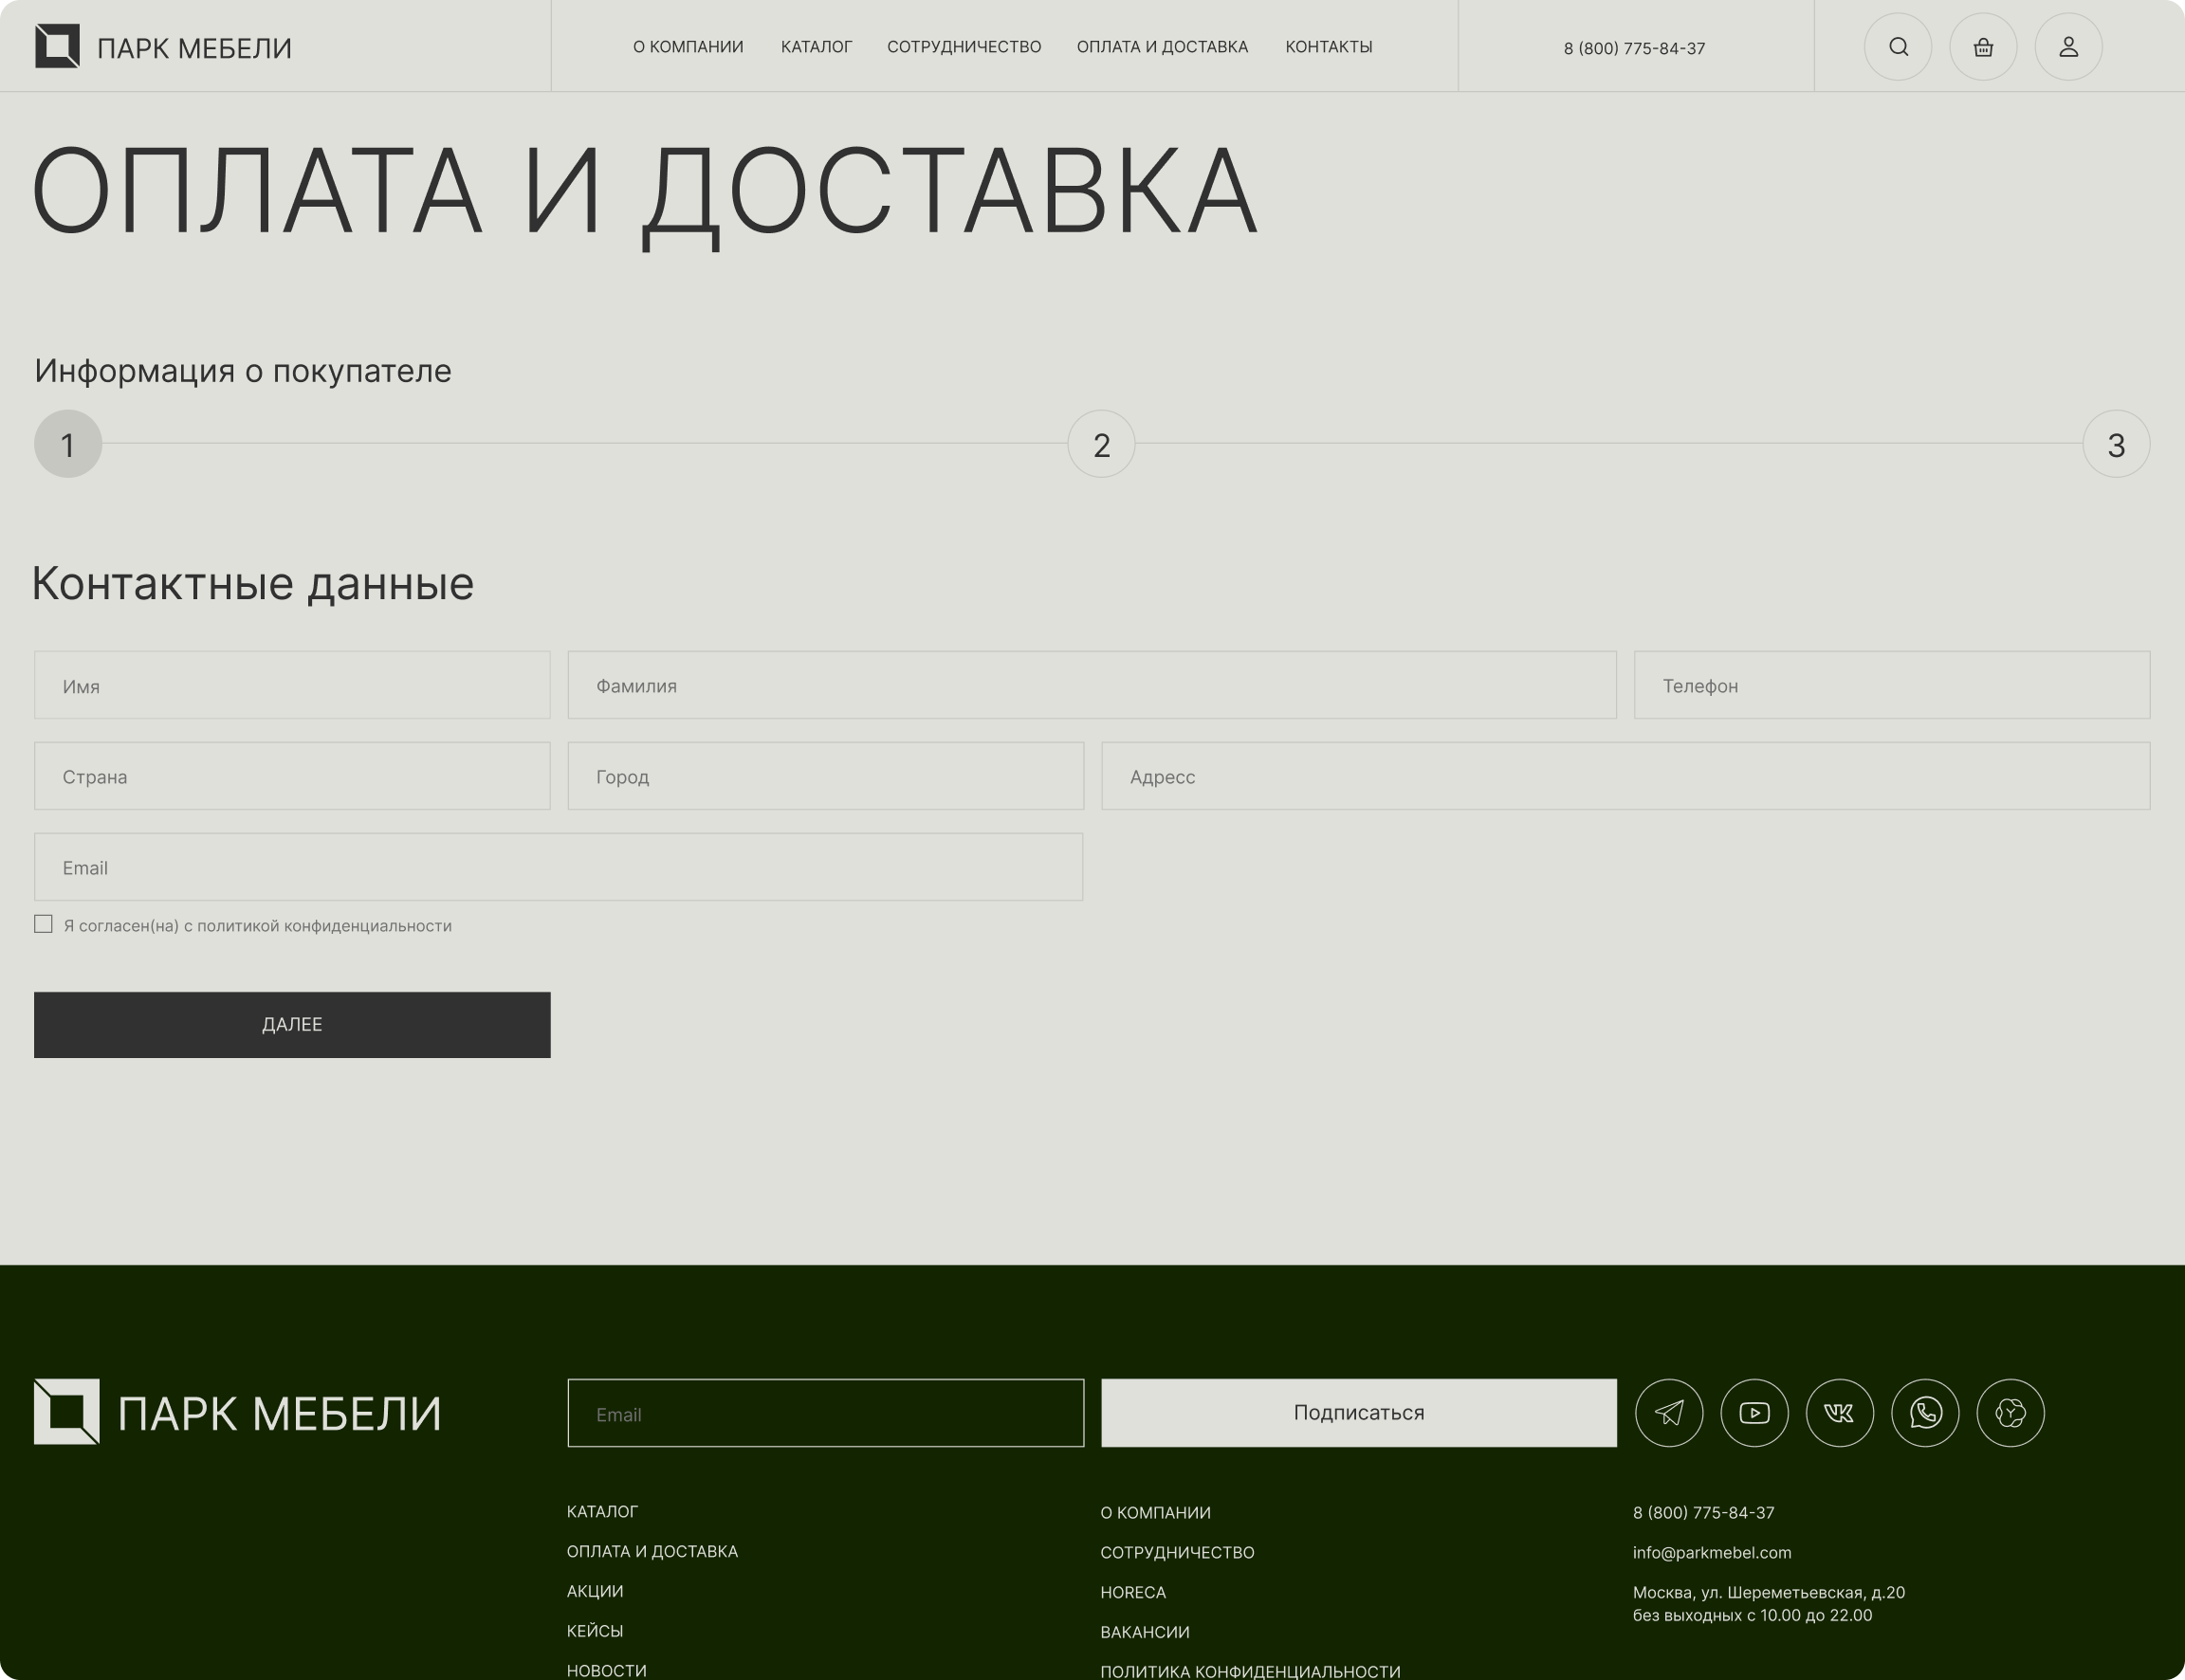Click the footer Email subscription field
Image resolution: width=2185 pixels, height=1680 pixels.
825,1412
